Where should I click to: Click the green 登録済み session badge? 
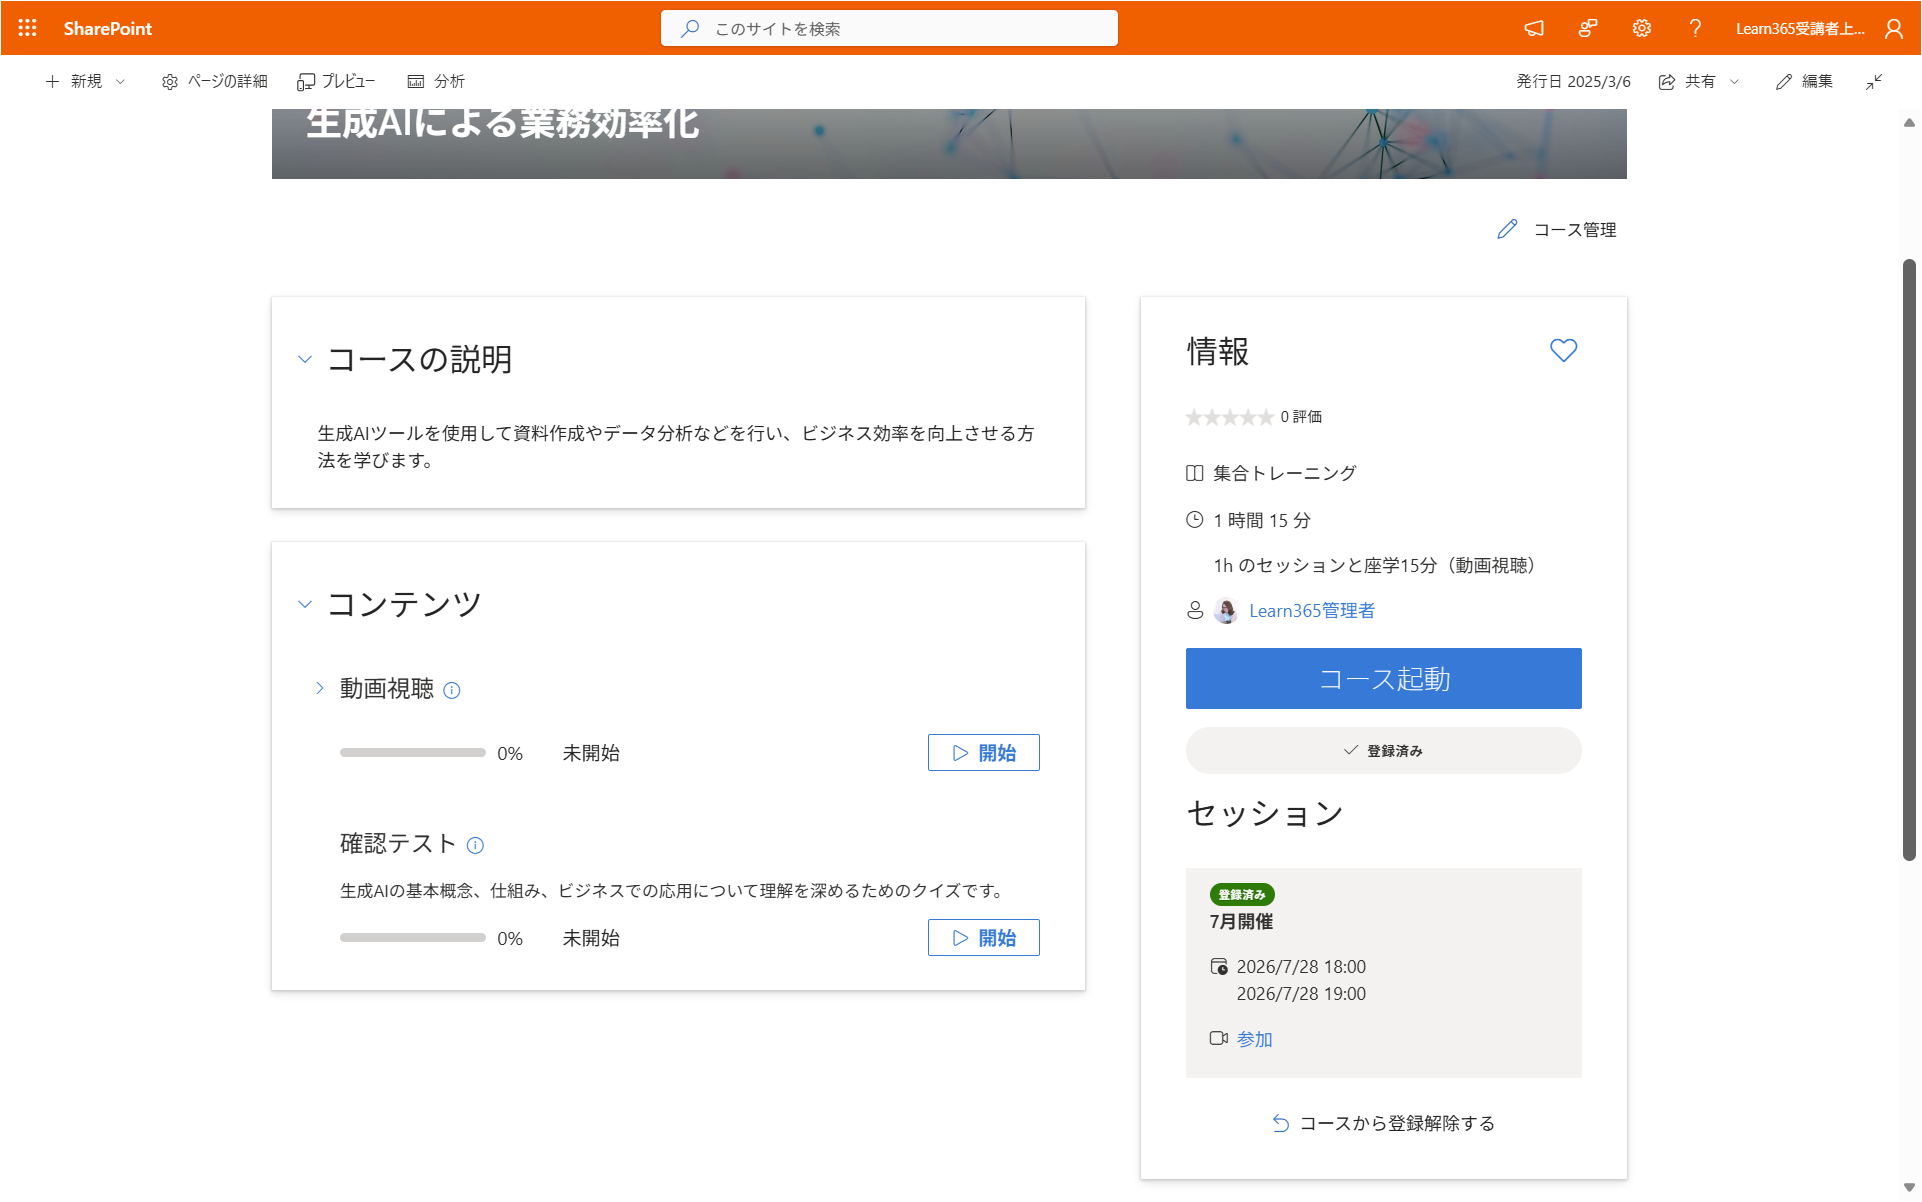1241,894
